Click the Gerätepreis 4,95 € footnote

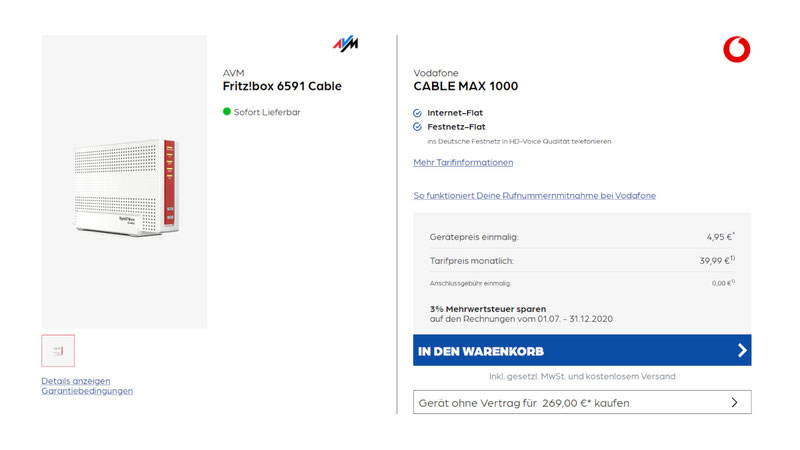click(734, 234)
